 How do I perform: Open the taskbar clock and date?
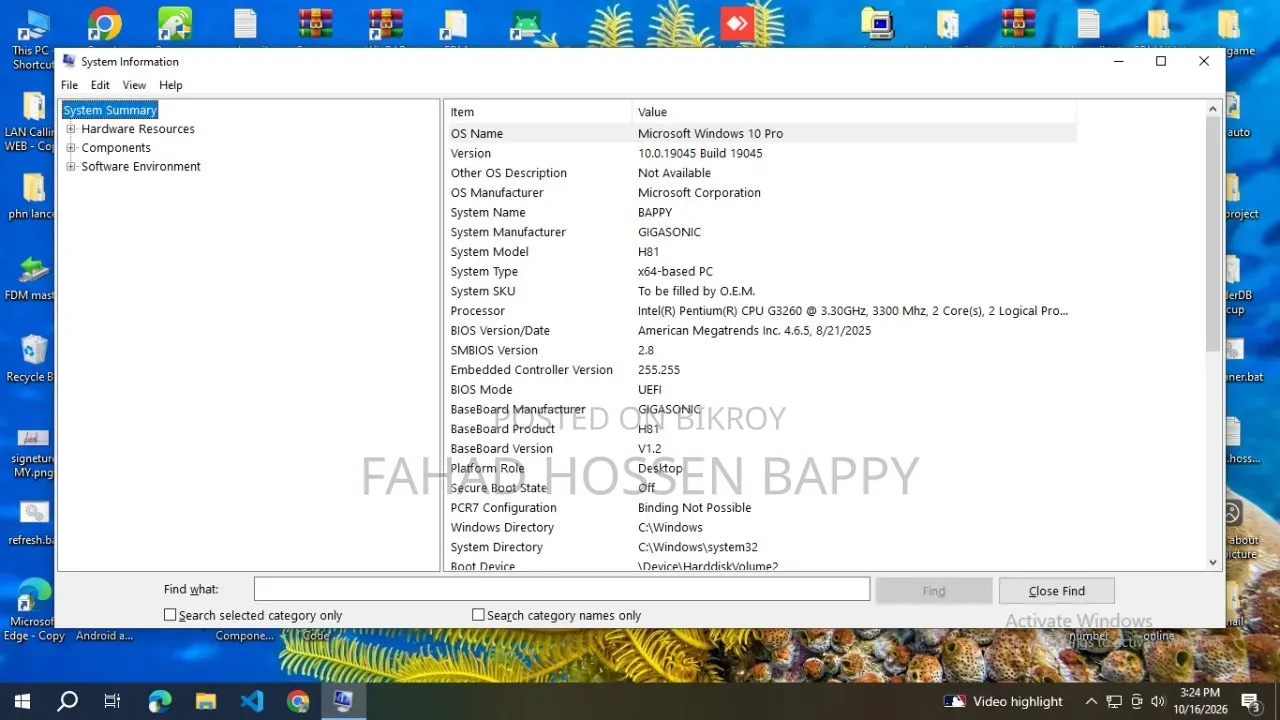pos(1200,701)
